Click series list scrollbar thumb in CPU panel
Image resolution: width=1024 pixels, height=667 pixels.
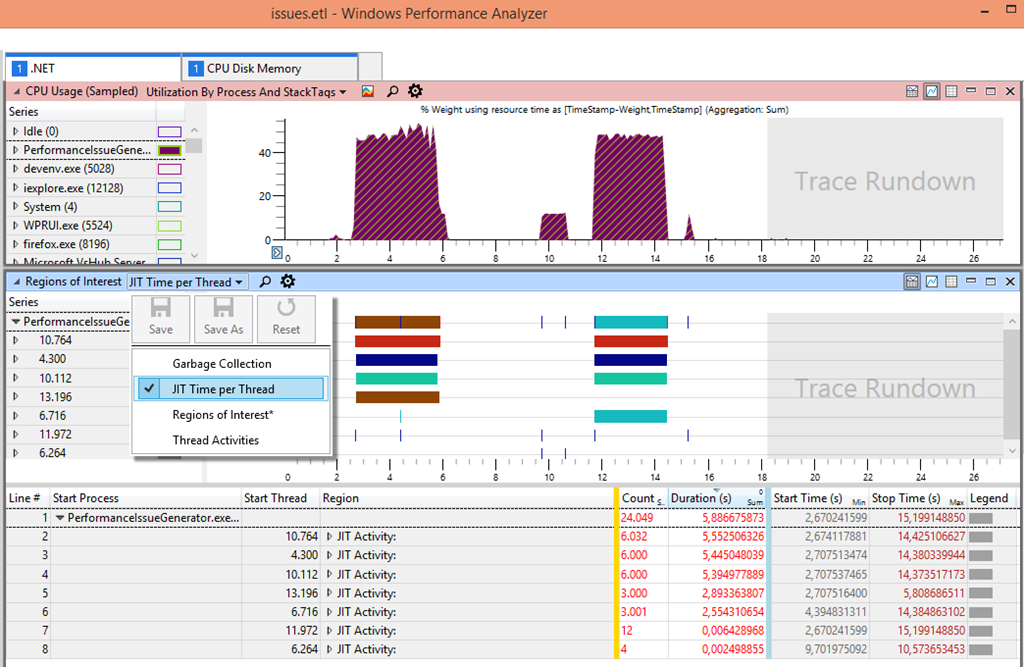click(194, 146)
